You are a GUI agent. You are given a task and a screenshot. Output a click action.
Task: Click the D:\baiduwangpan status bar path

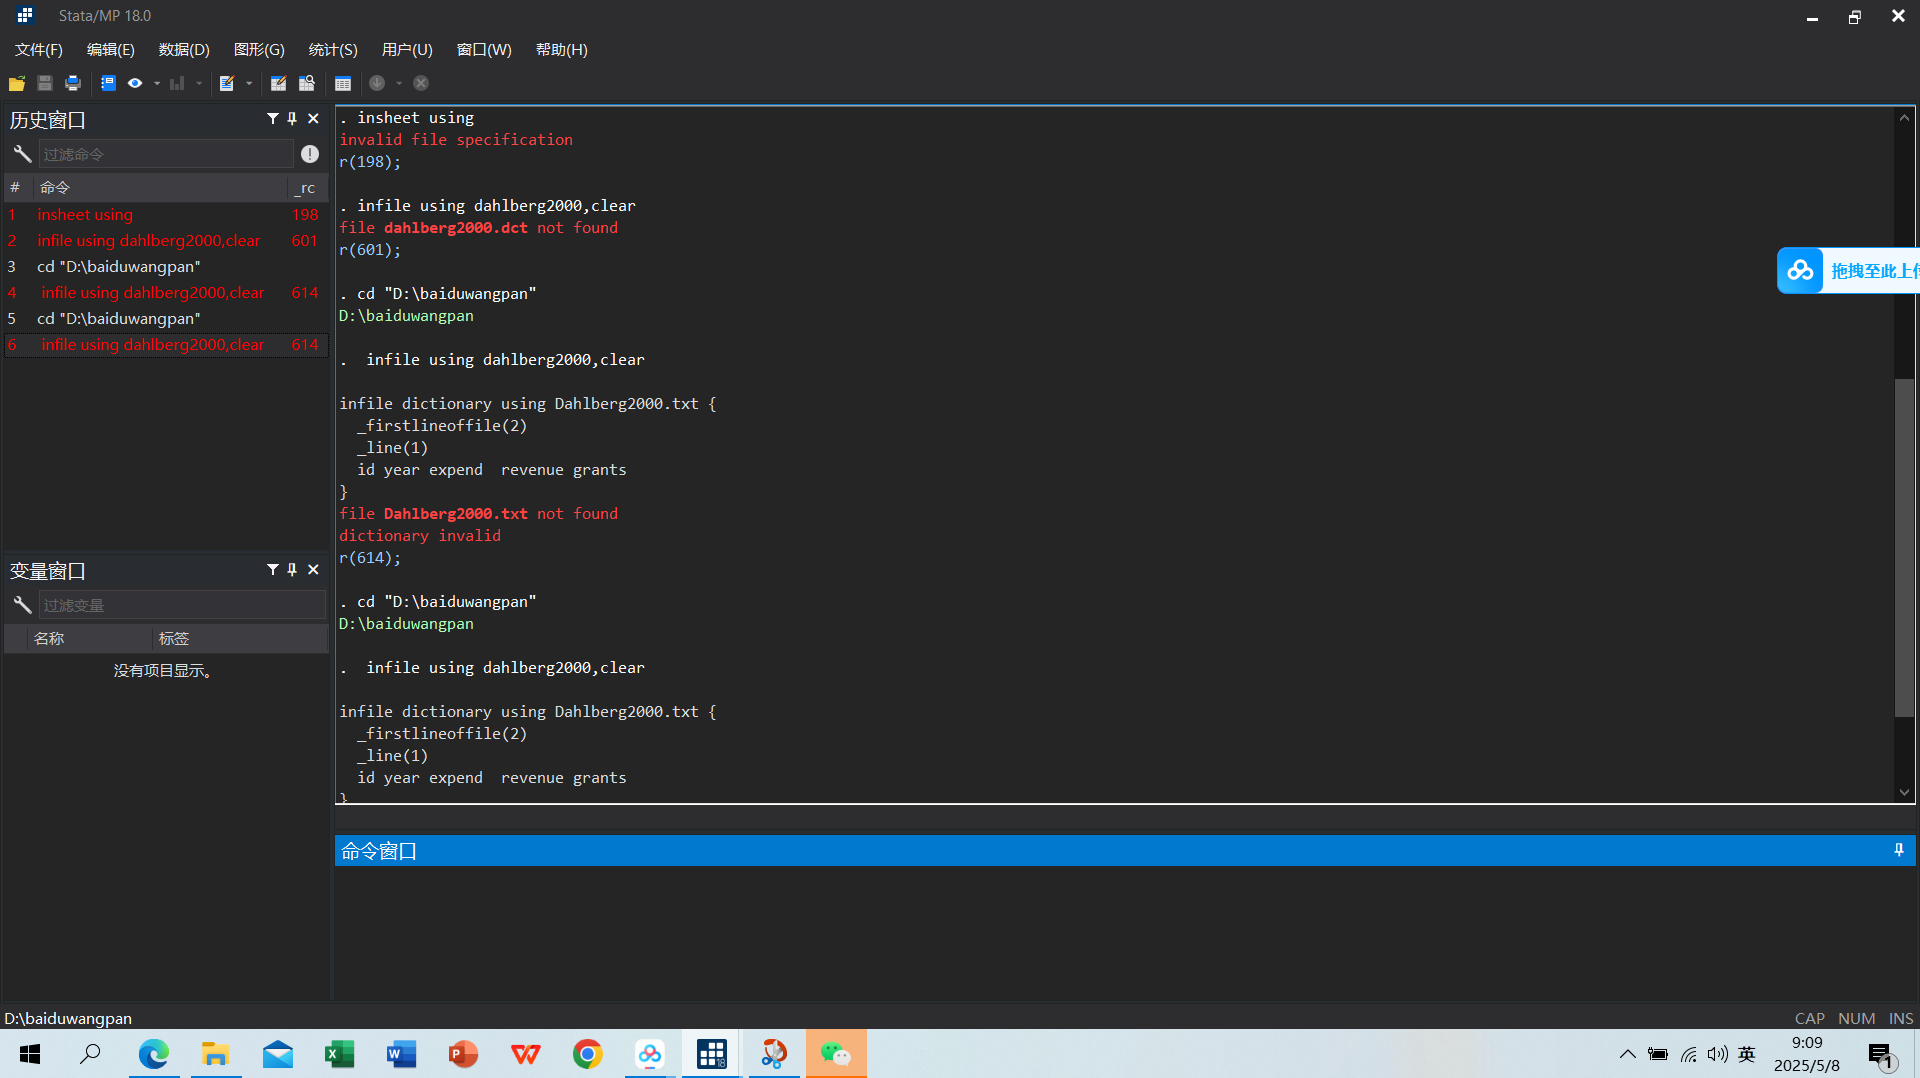[68, 1018]
